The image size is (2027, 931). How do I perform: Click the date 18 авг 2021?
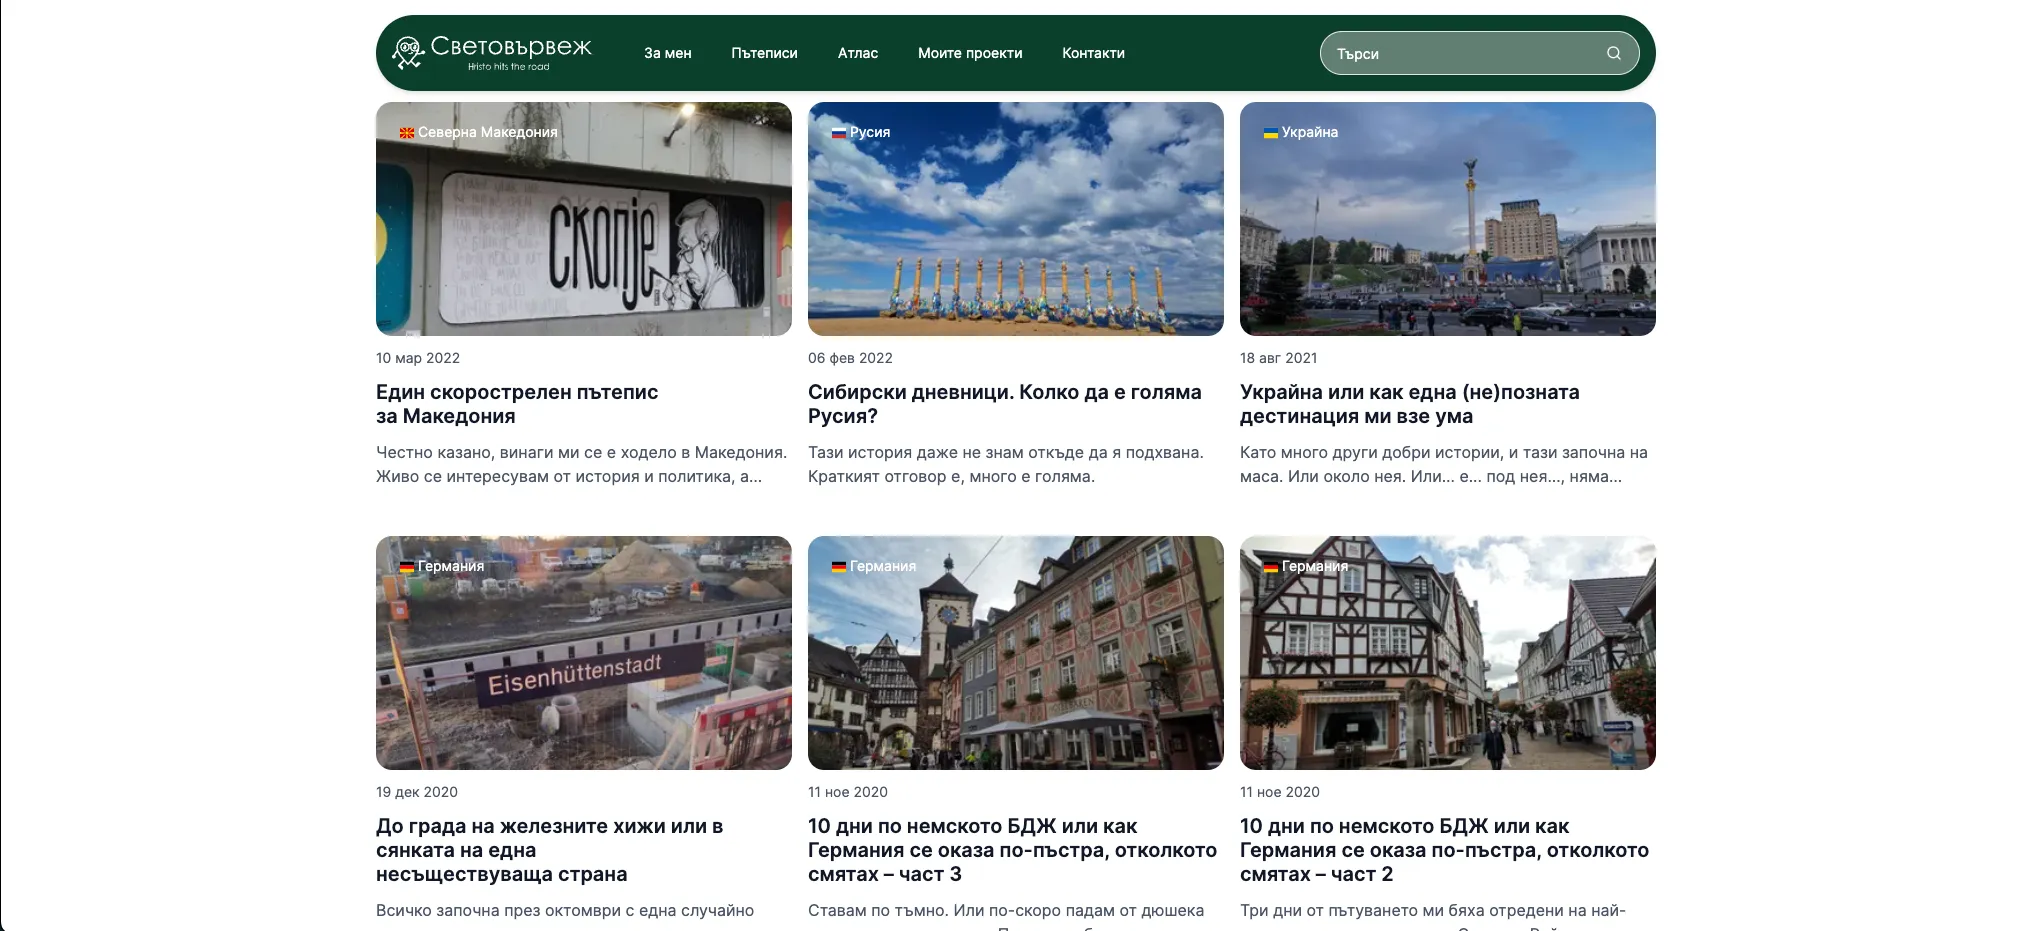point(1279,358)
